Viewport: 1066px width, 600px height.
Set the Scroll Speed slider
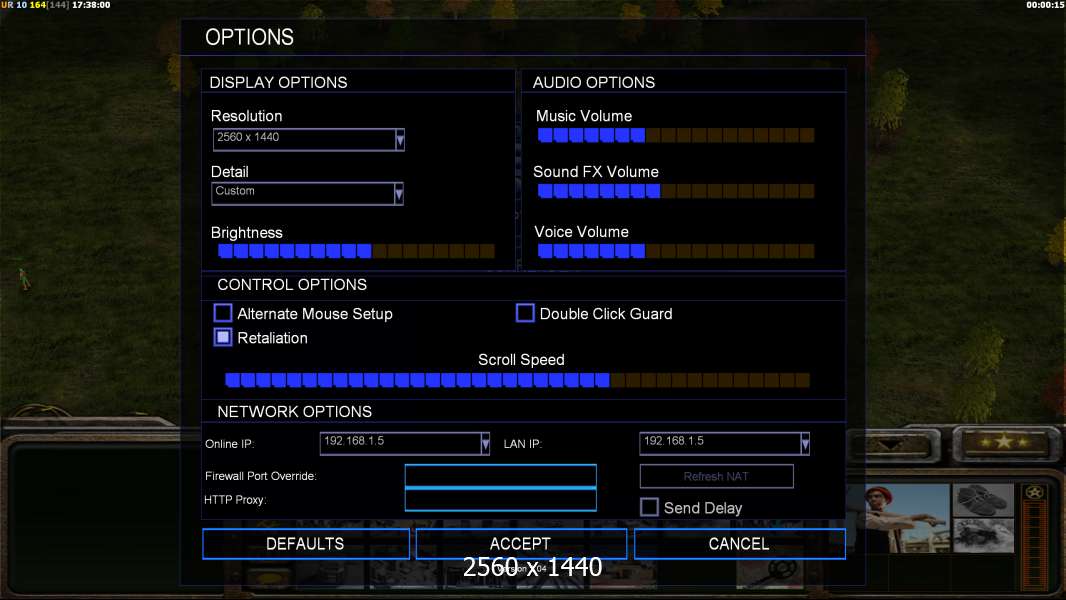517,380
